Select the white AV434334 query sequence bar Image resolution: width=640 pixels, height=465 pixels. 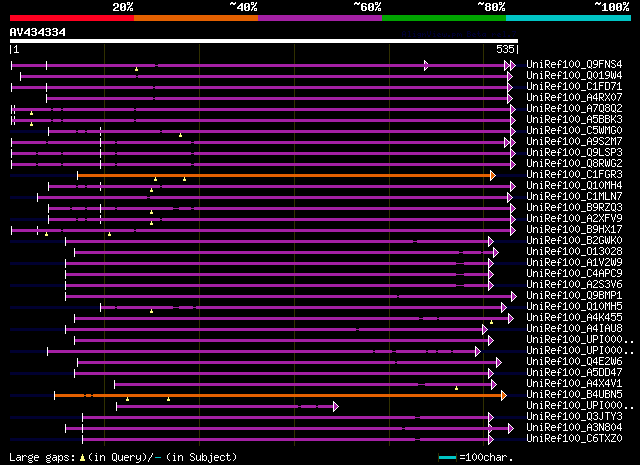click(x=264, y=41)
